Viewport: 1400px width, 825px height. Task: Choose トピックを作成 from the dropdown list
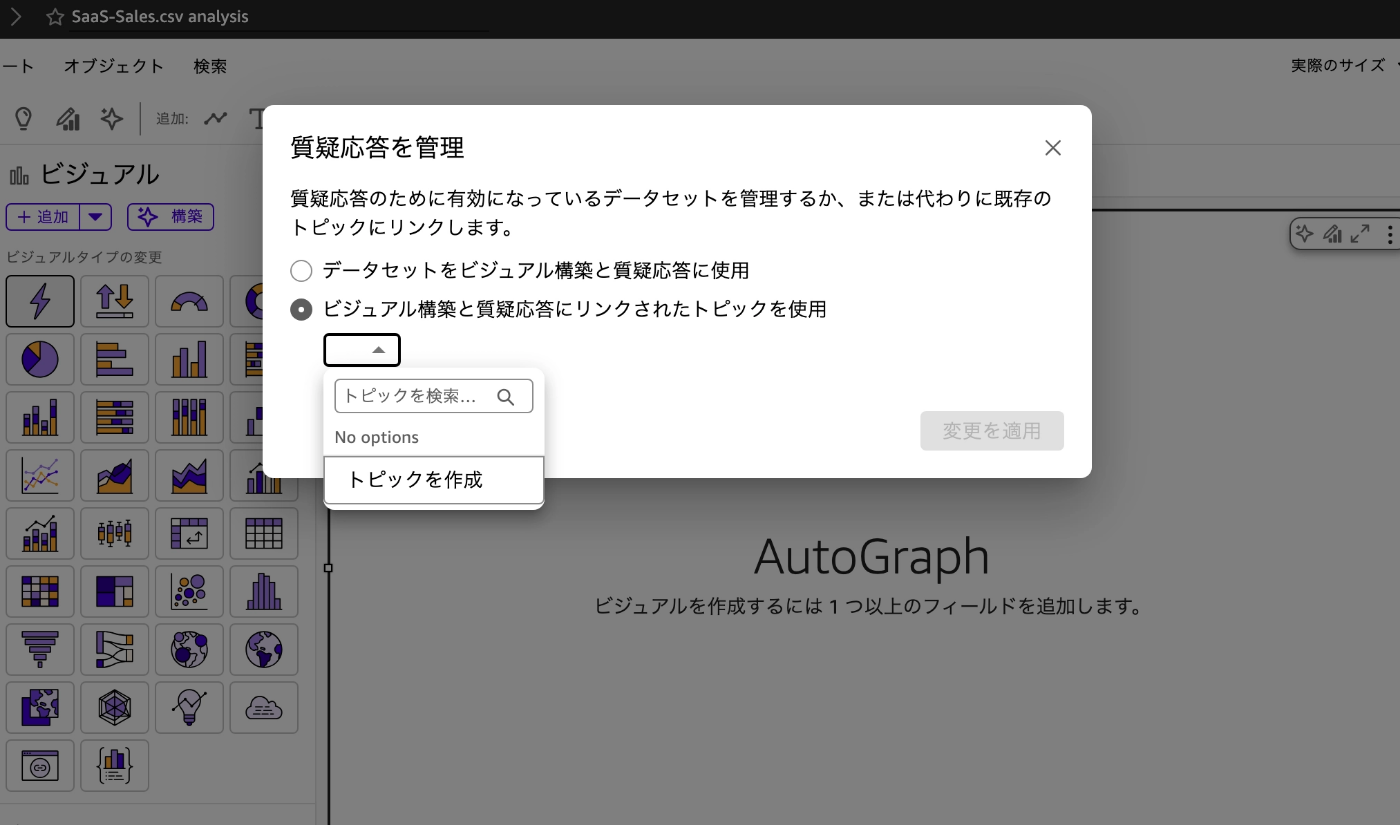click(434, 480)
